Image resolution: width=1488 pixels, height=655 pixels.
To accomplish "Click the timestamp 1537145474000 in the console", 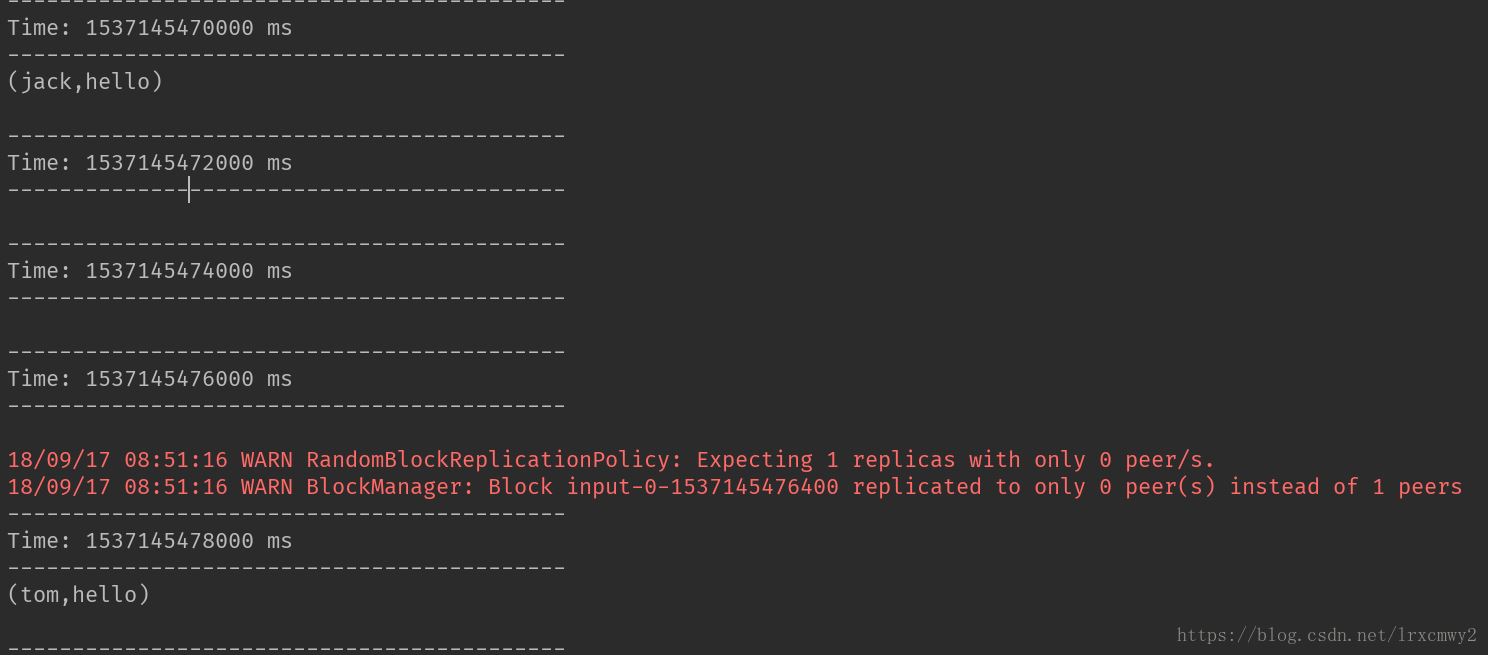I will coord(169,271).
